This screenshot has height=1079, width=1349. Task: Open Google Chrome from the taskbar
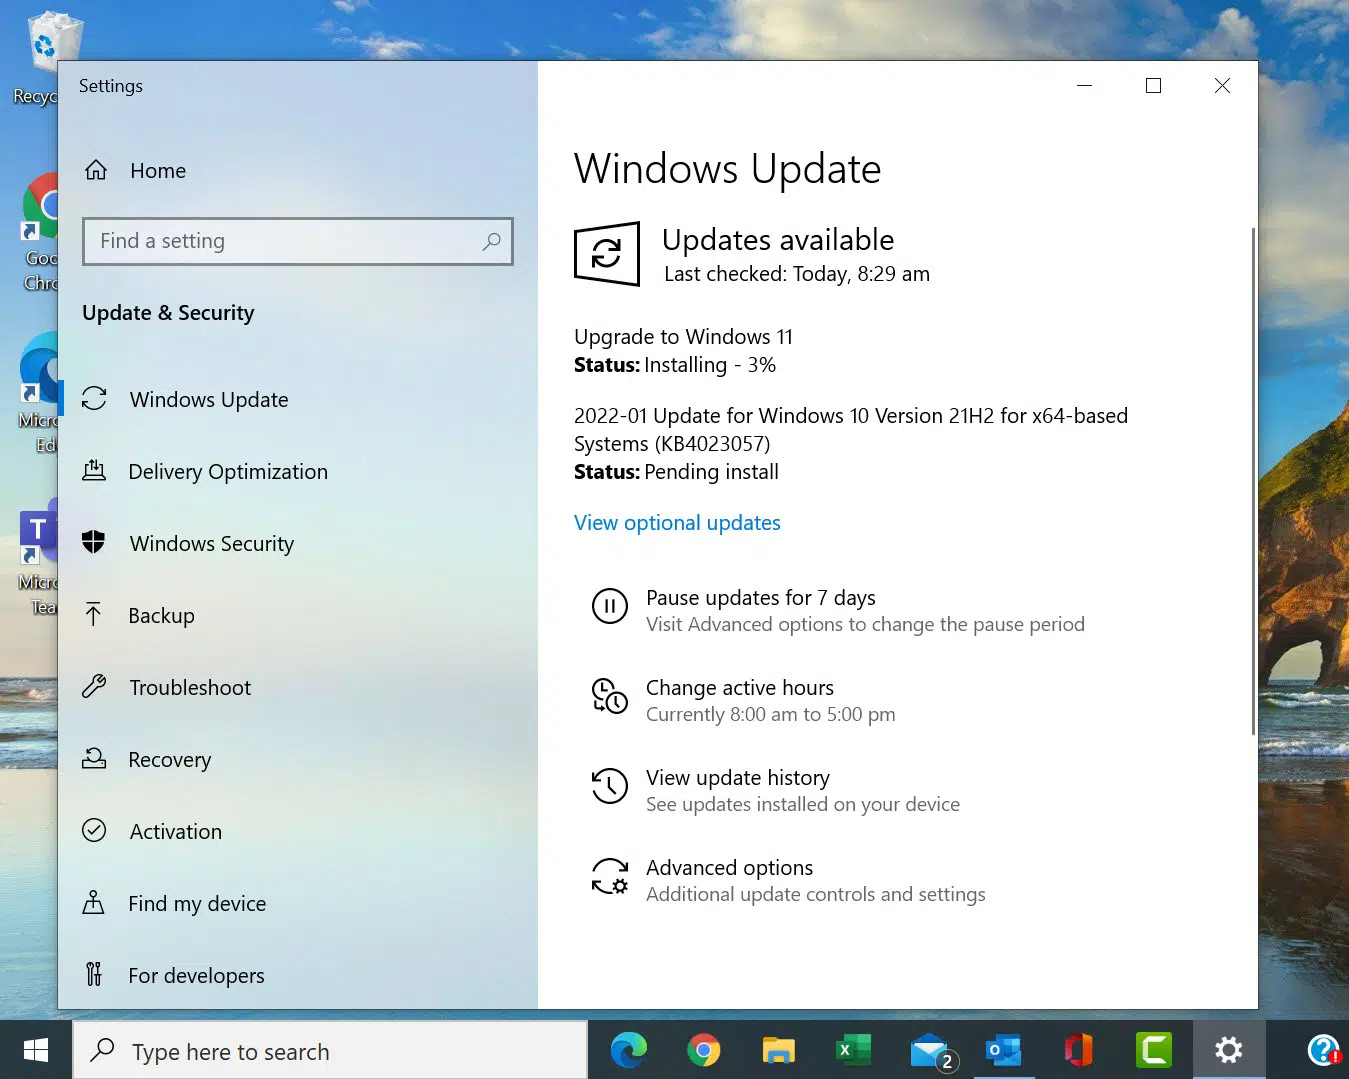tap(704, 1050)
